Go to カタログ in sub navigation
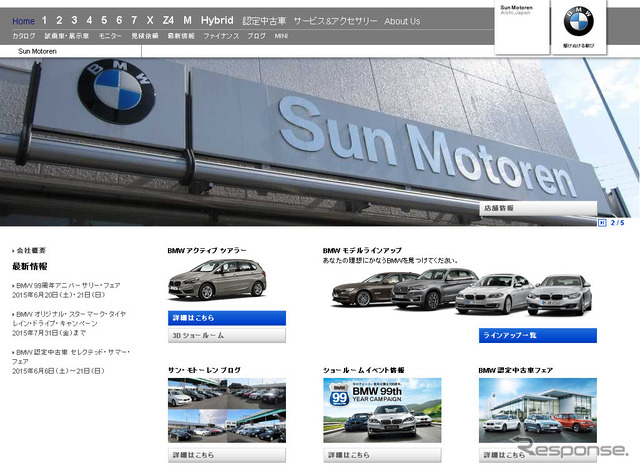Viewport: 640px width, 469px height. (24, 36)
